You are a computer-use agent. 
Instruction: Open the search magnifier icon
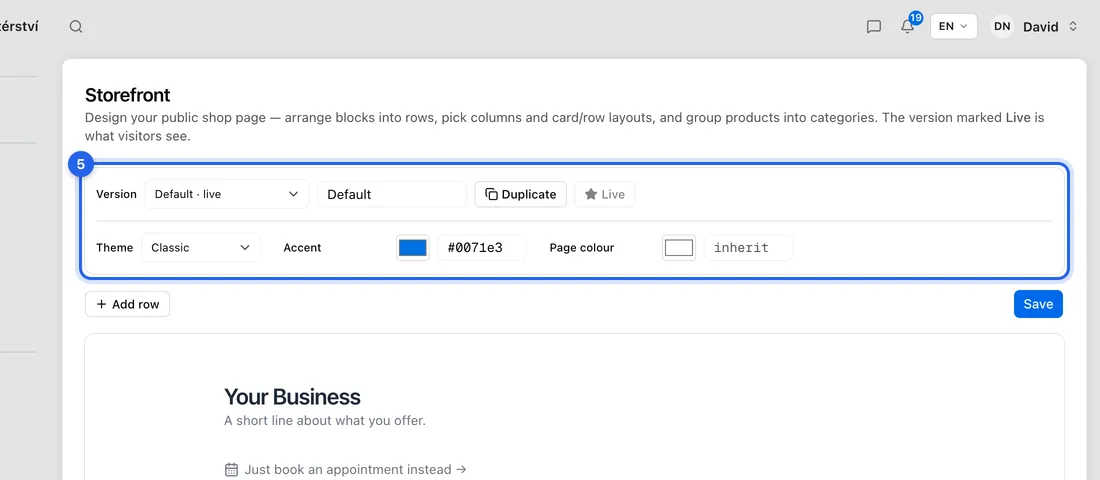76,27
